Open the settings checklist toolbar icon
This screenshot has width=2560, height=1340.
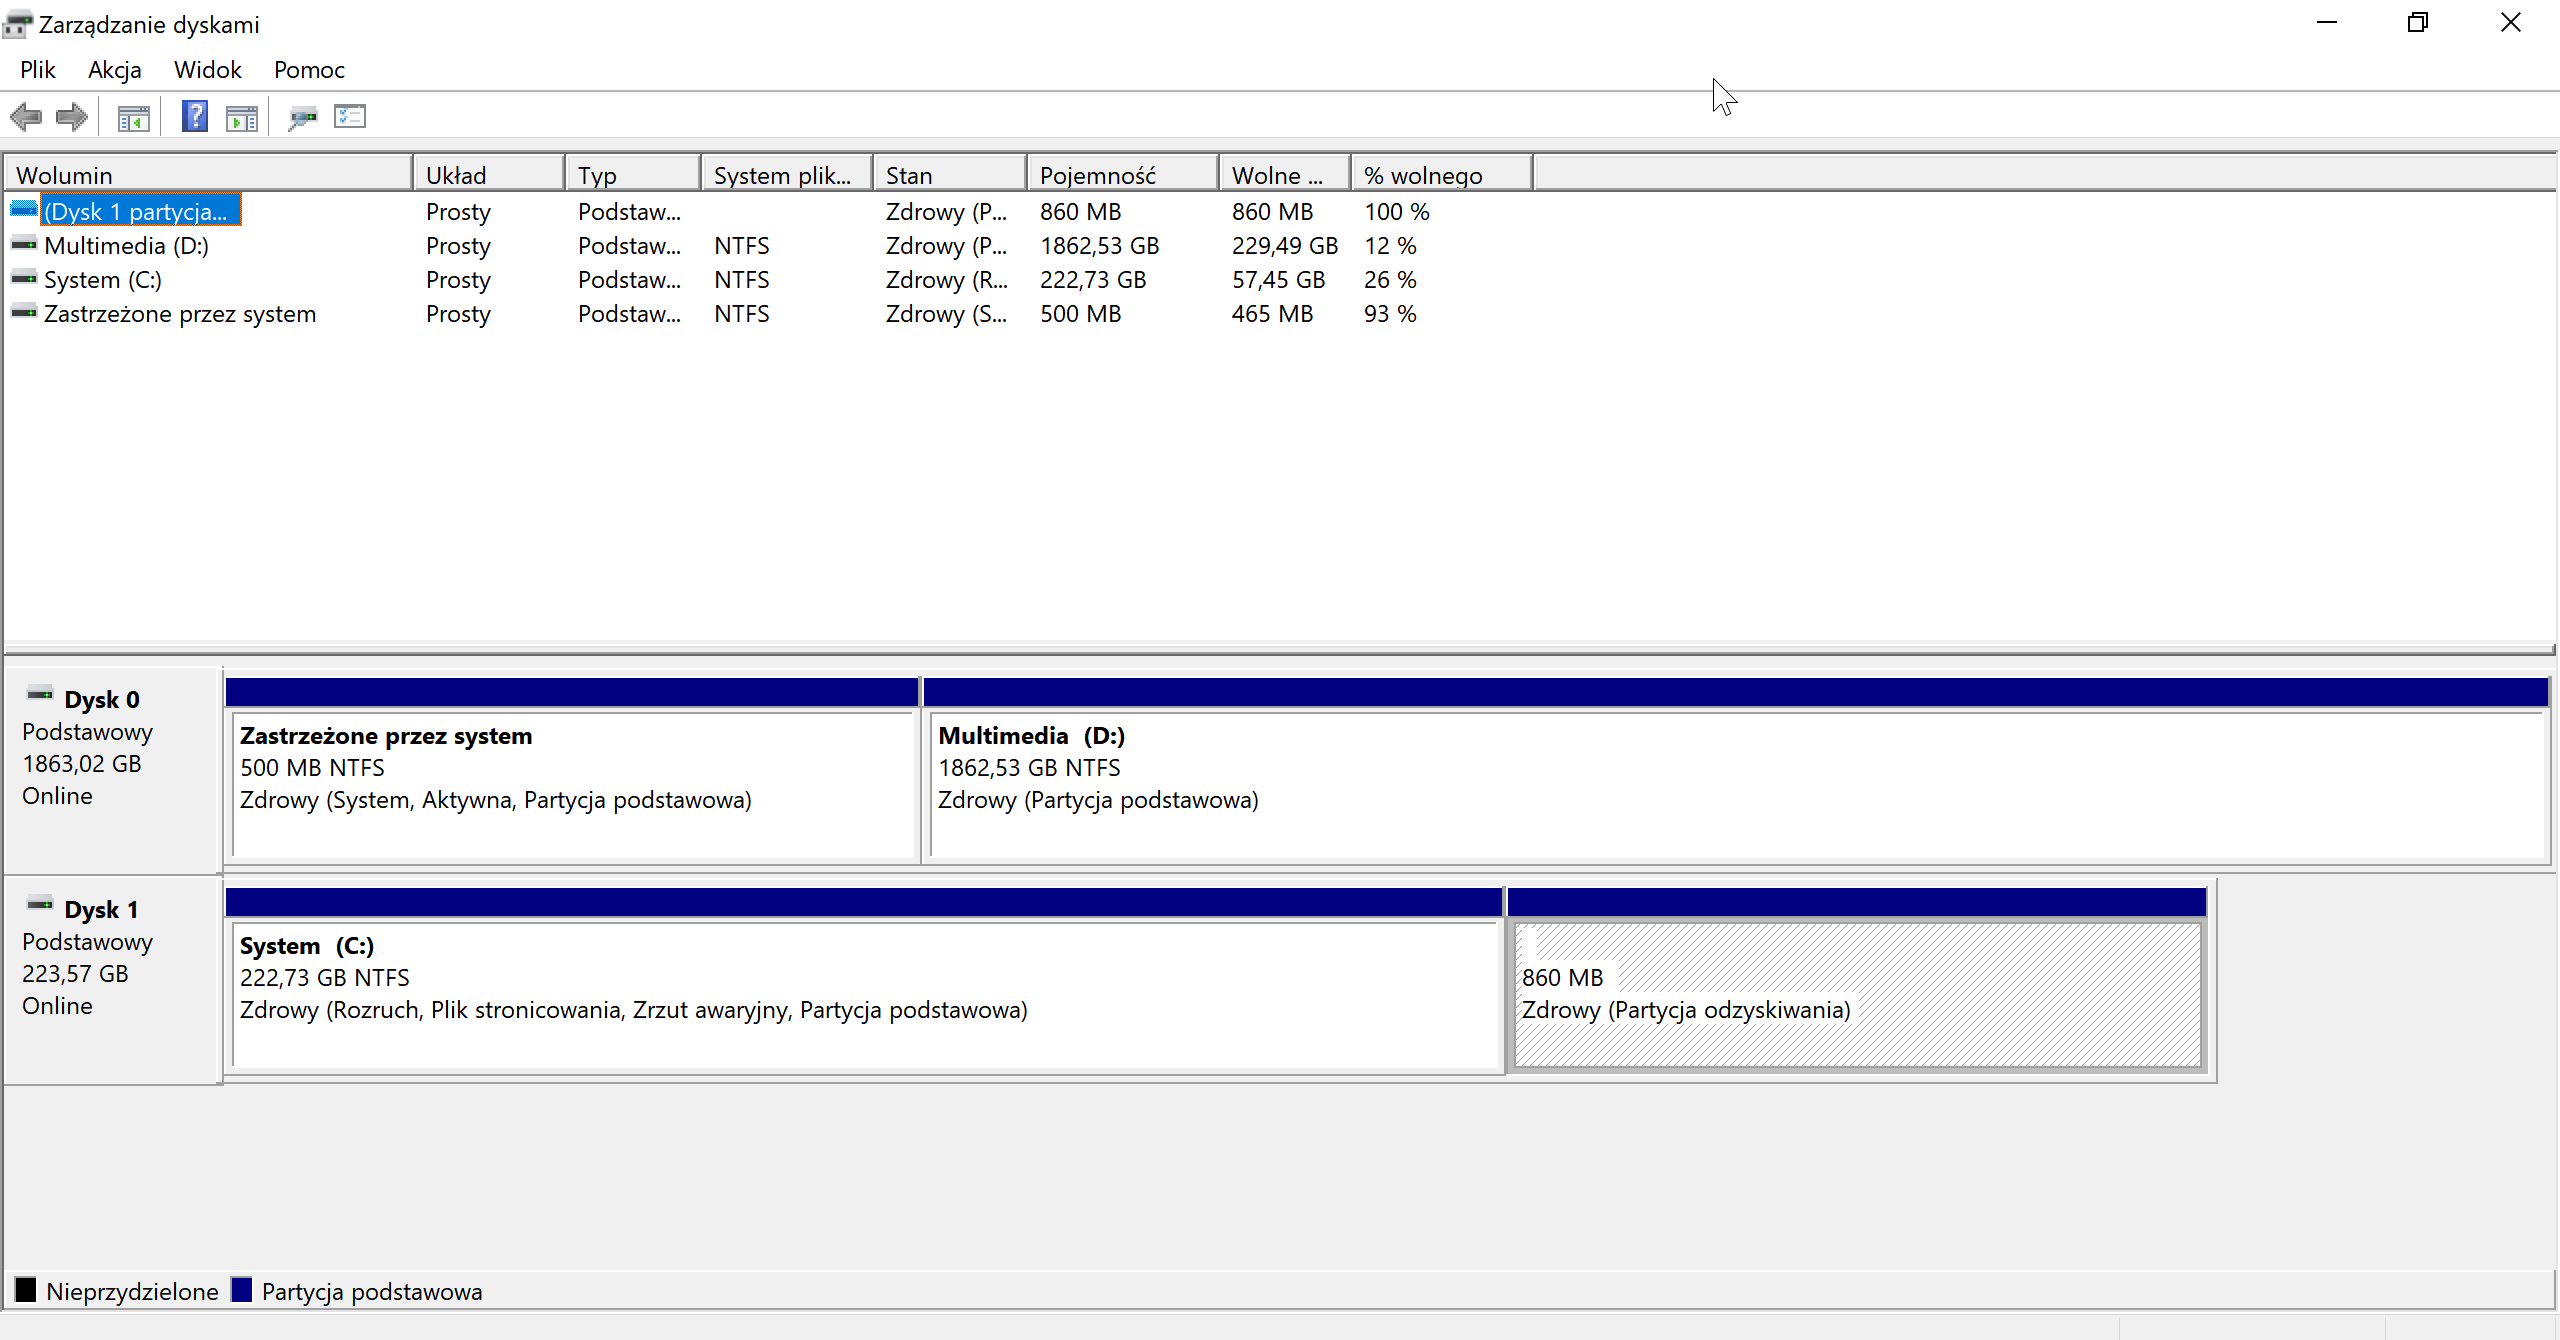(x=350, y=117)
